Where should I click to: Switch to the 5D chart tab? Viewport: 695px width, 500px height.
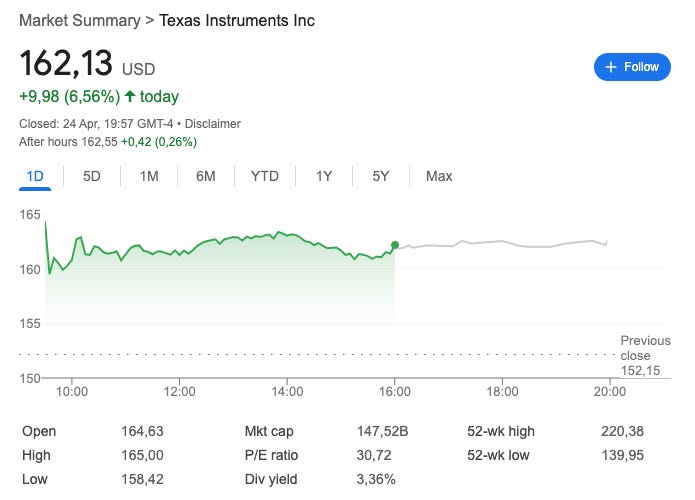pos(92,176)
